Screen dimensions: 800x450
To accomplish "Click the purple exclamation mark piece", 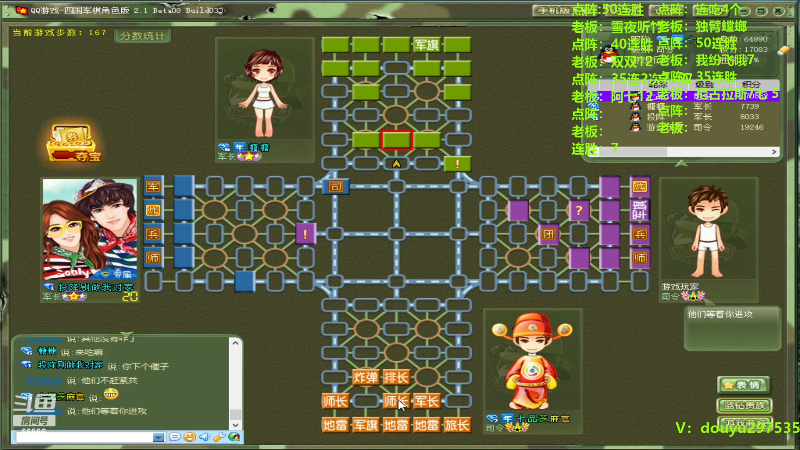I will point(305,234).
